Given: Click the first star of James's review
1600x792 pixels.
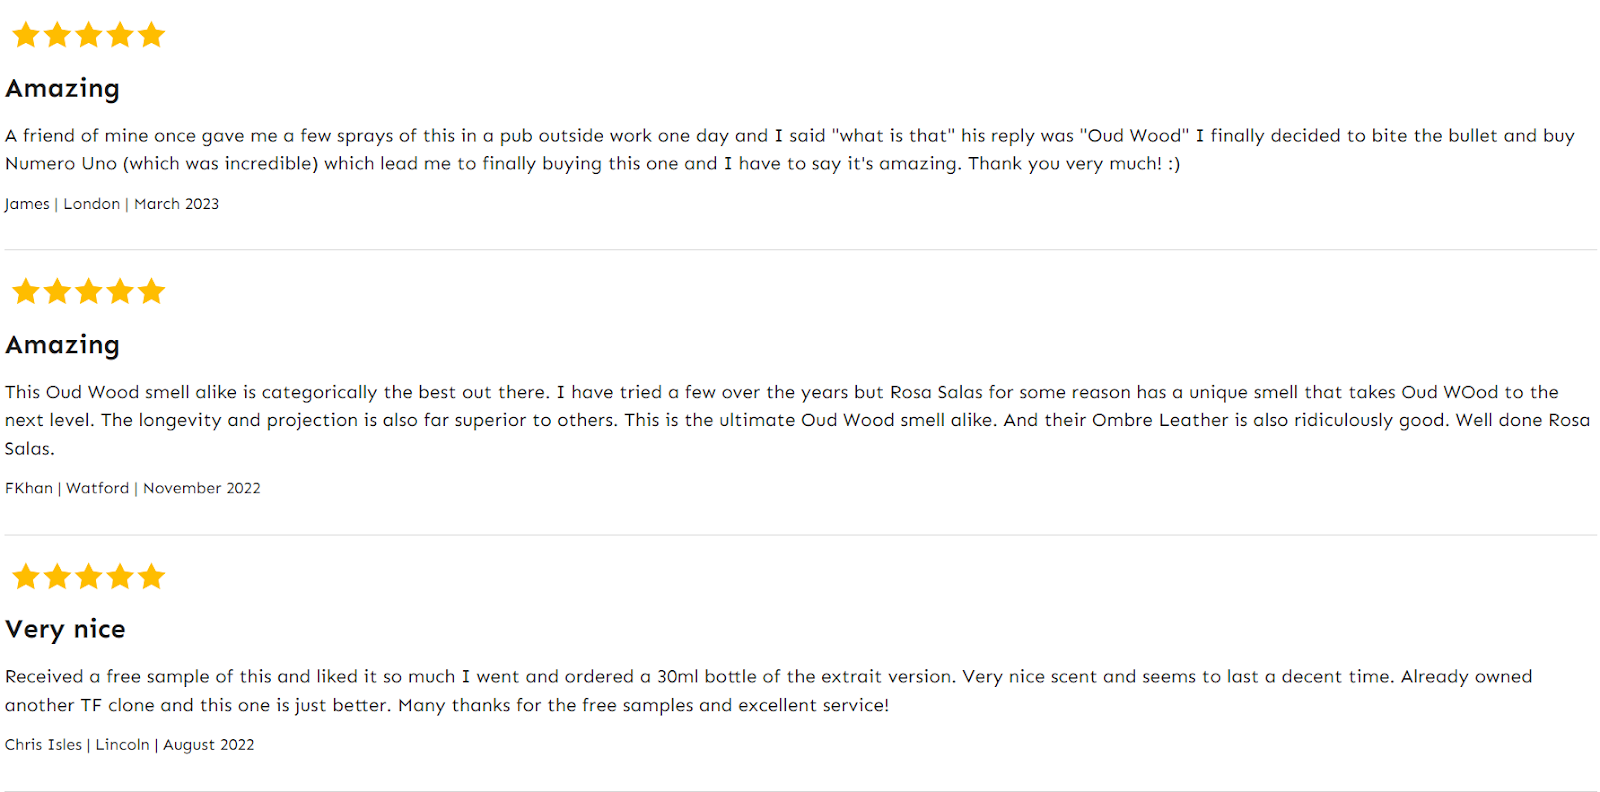Looking at the screenshot, I should coord(26,35).
